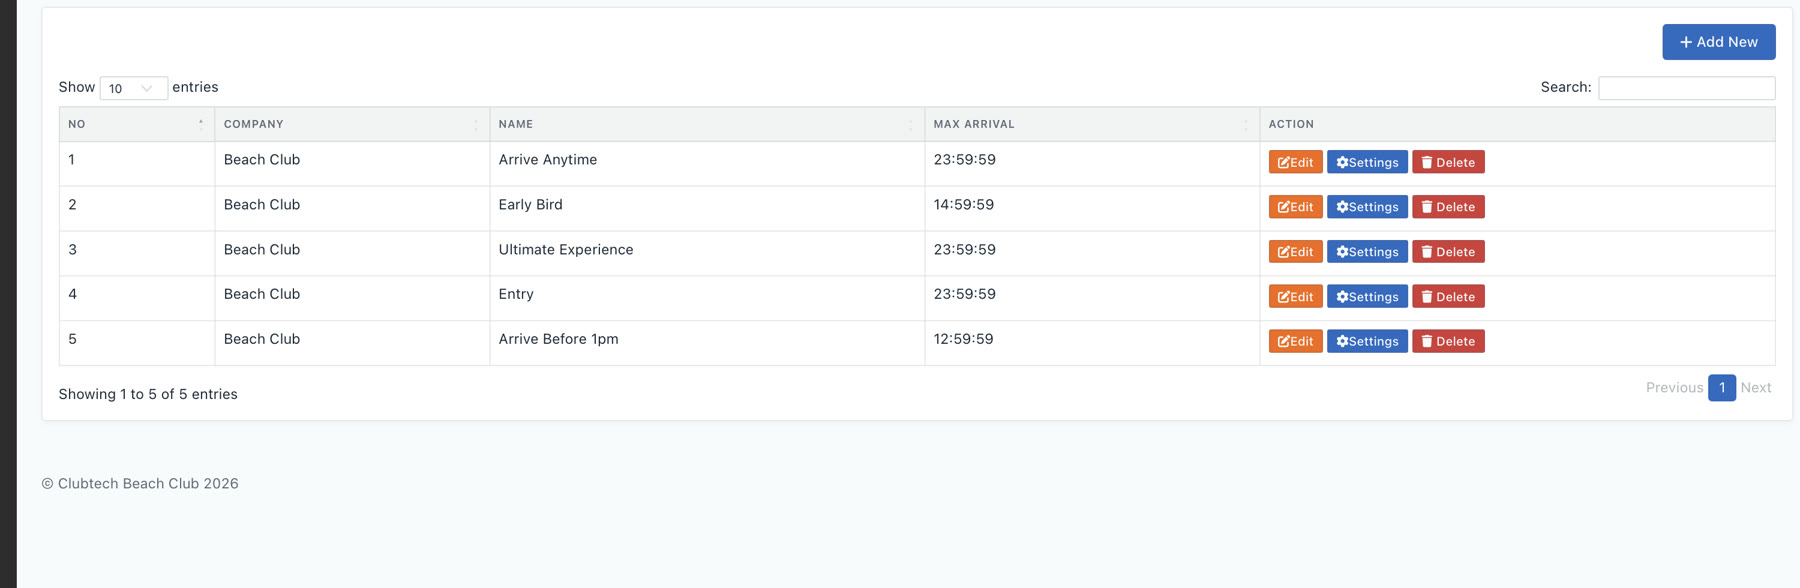
Task: Edit the Early Bird row
Action: pyautogui.click(x=1295, y=207)
